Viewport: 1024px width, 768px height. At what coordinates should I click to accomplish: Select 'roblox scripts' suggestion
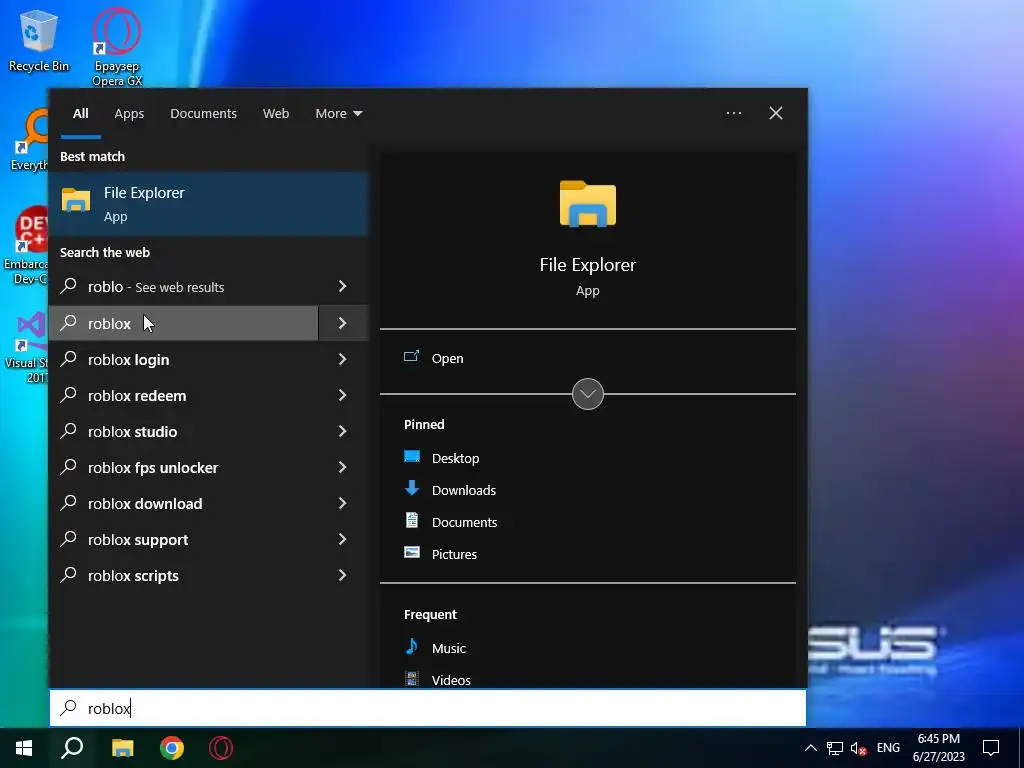(x=184, y=575)
